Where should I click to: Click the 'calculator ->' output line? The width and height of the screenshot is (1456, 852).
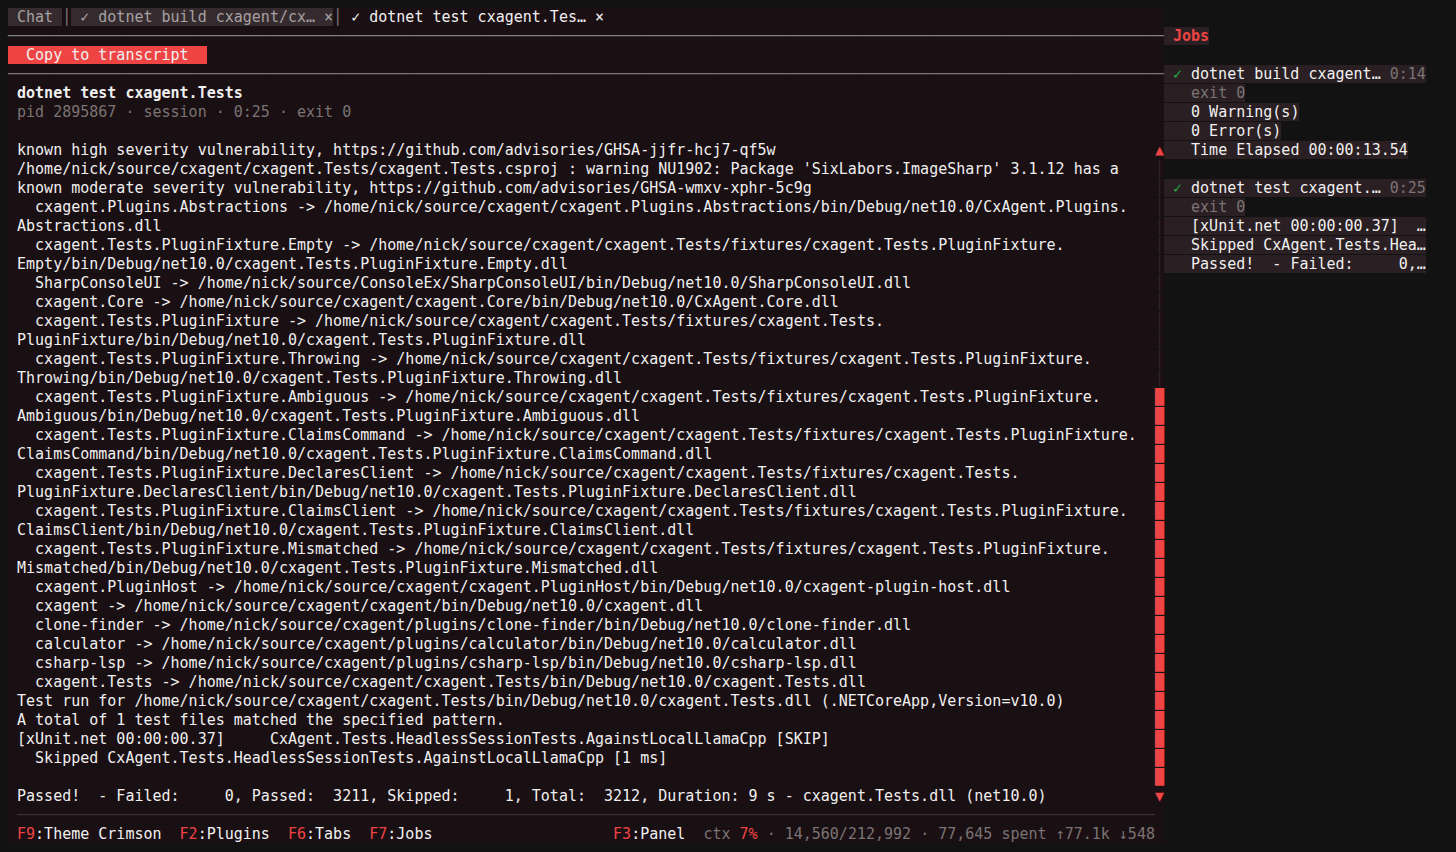(446, 644)
